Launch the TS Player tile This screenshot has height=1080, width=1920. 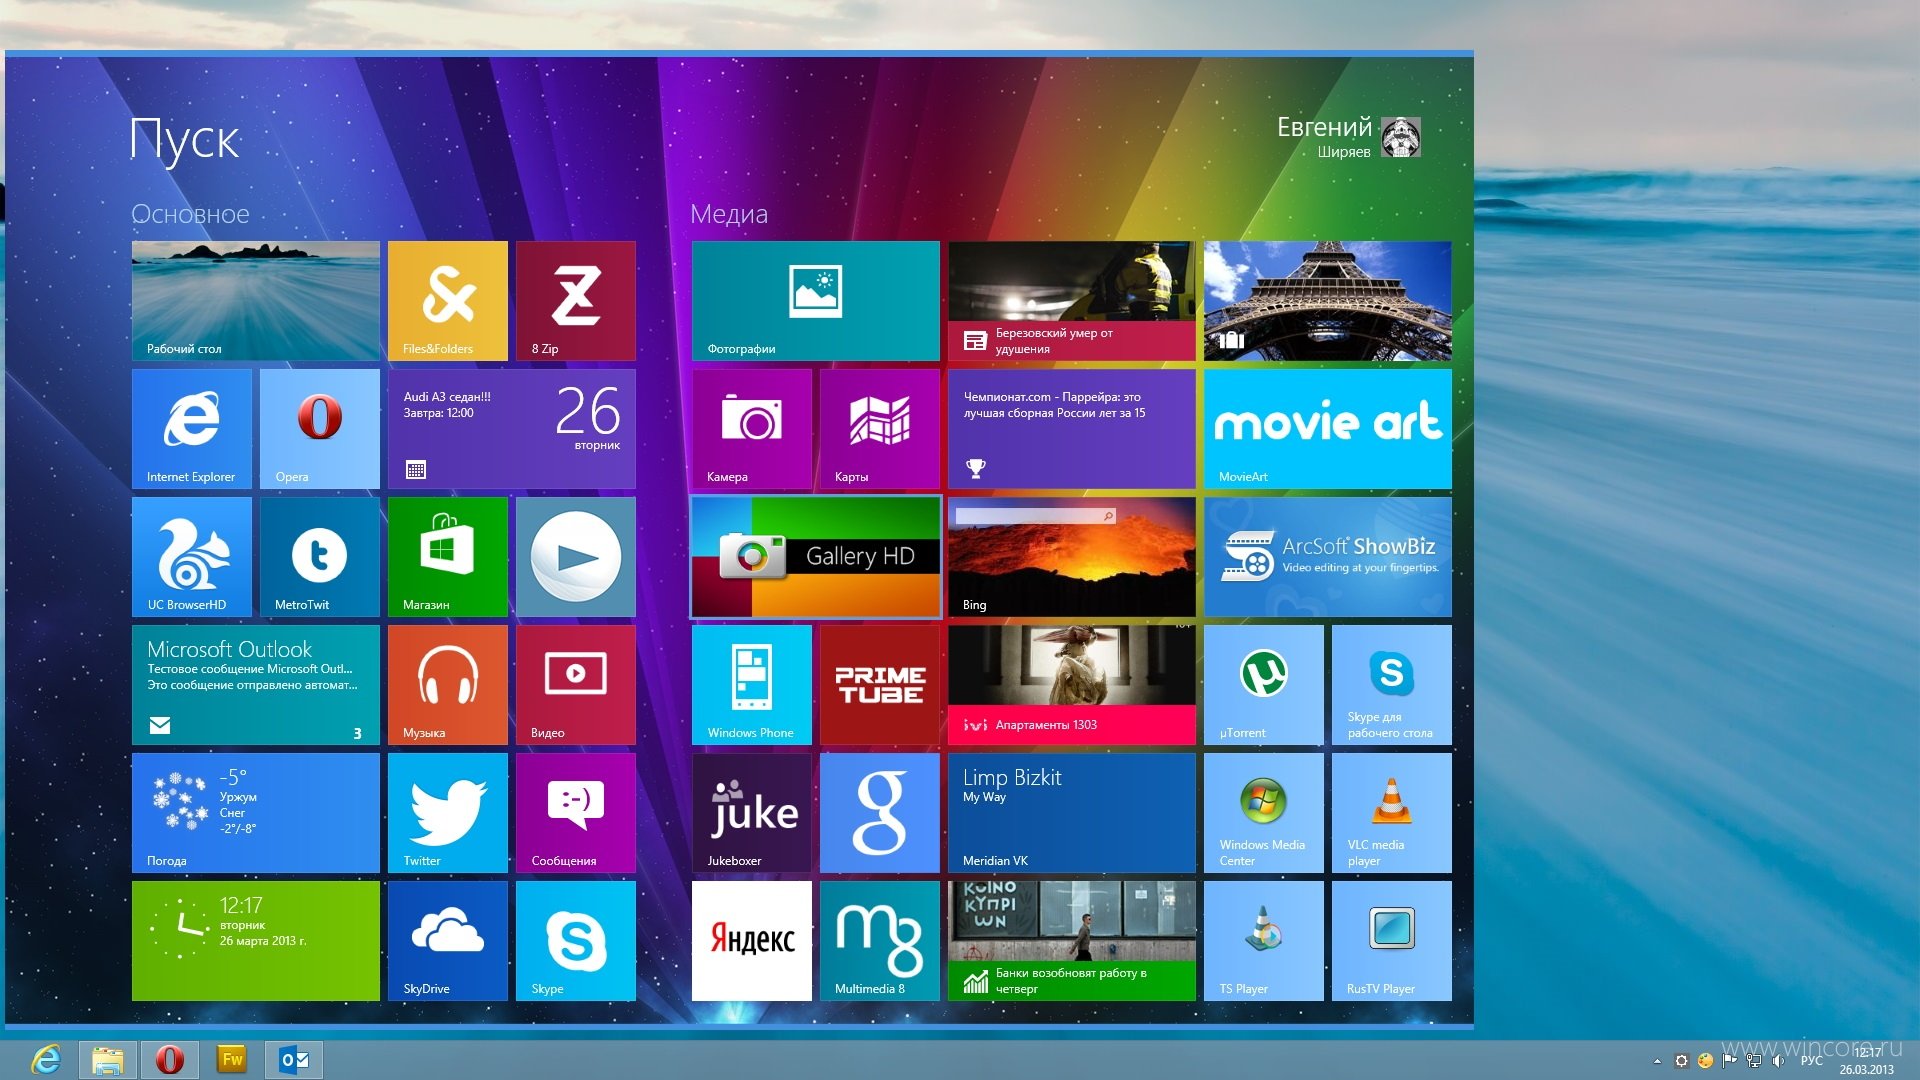click(1263, 941)
